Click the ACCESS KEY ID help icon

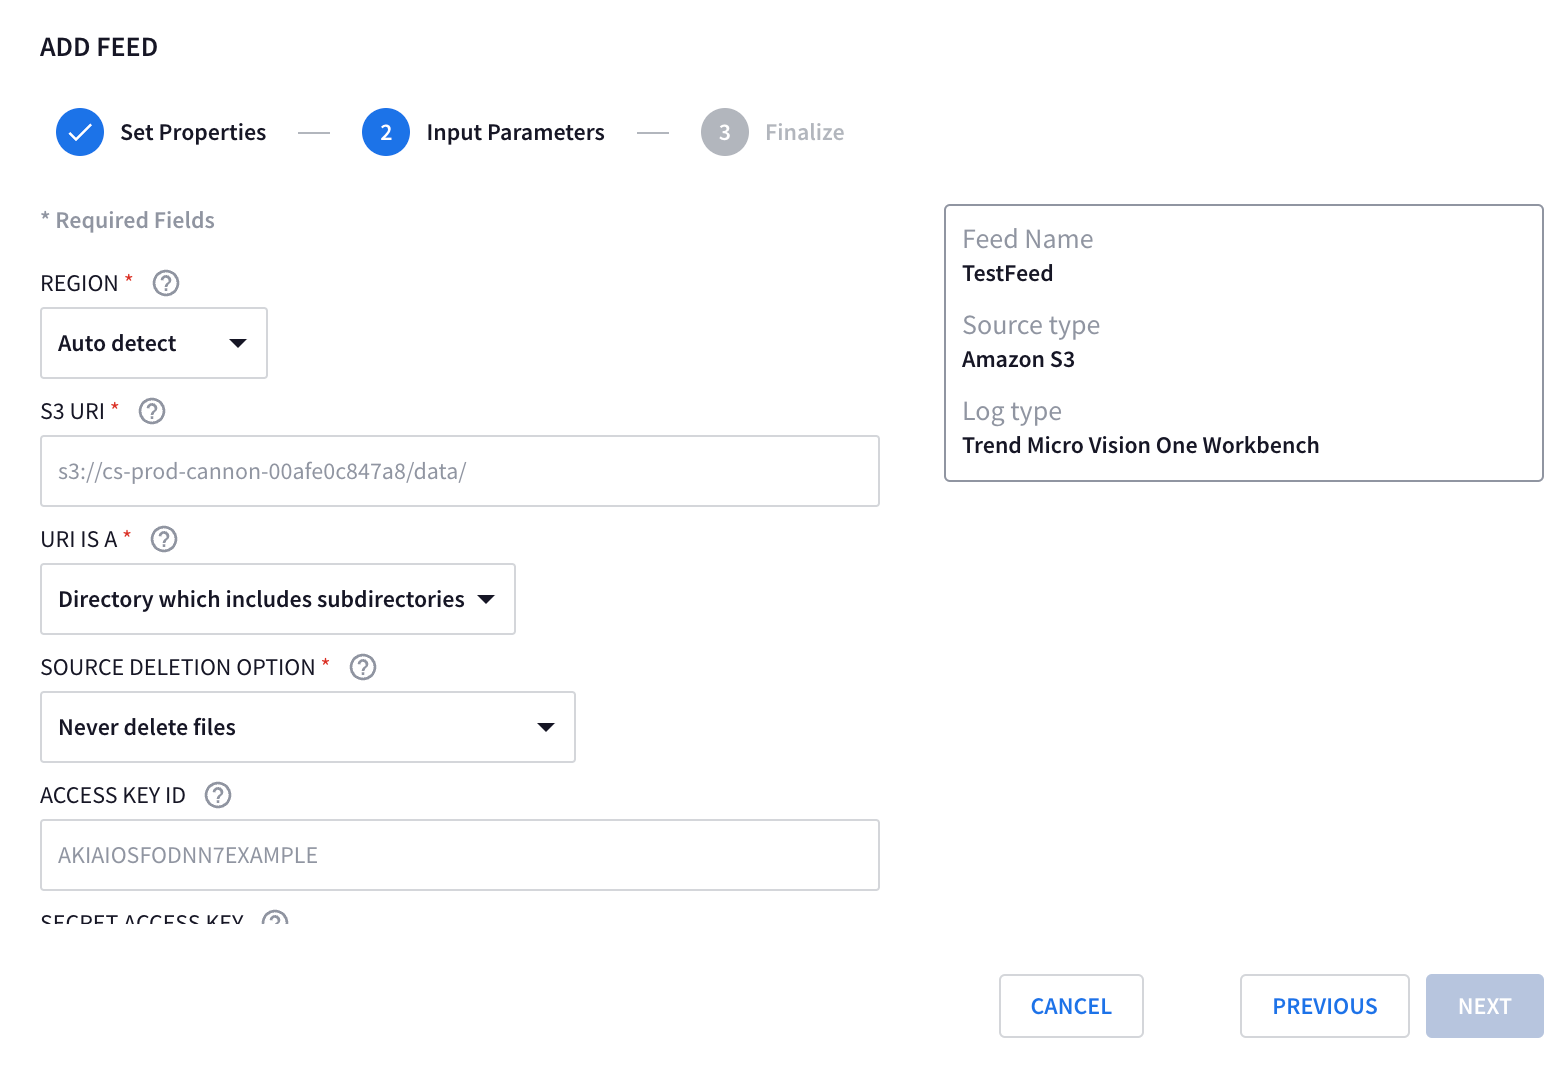pyautogui.click(x=218, y=795)
